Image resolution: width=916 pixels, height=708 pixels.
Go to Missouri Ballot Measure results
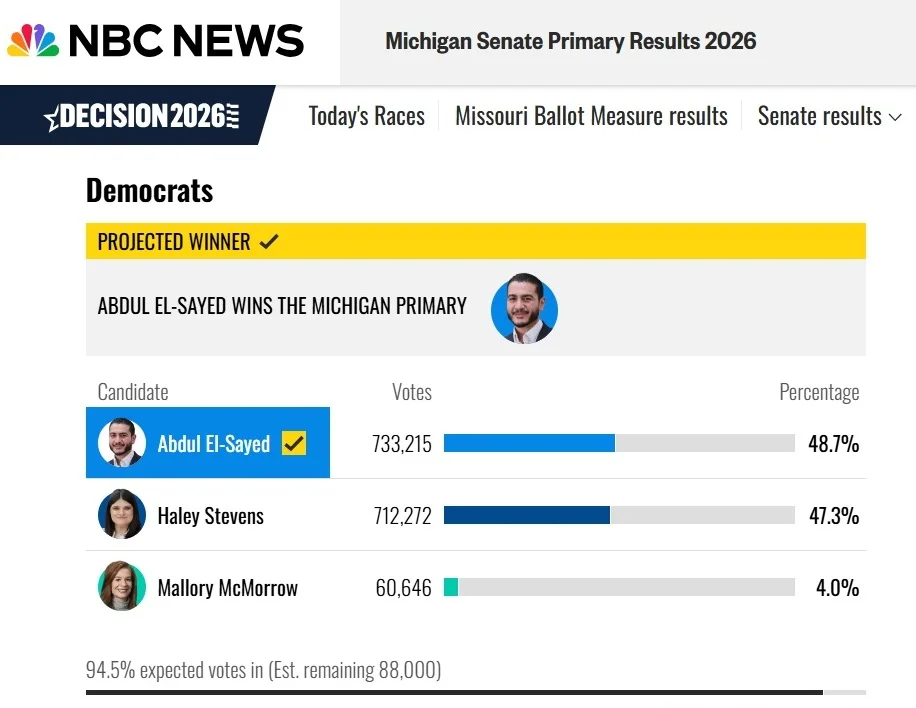point(591,116)
